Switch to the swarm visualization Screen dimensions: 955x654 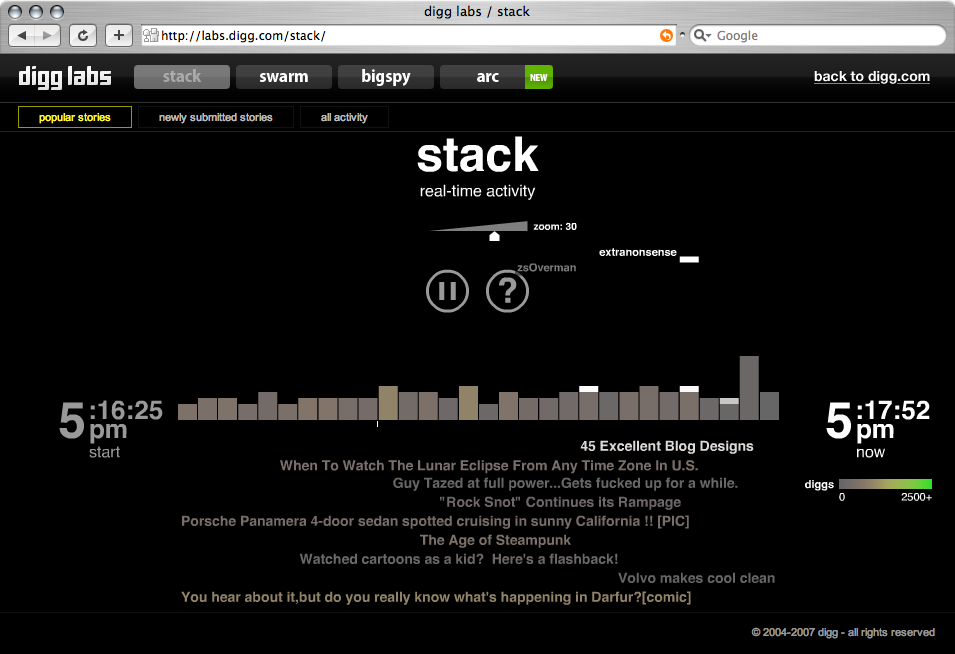click(283, 76)
